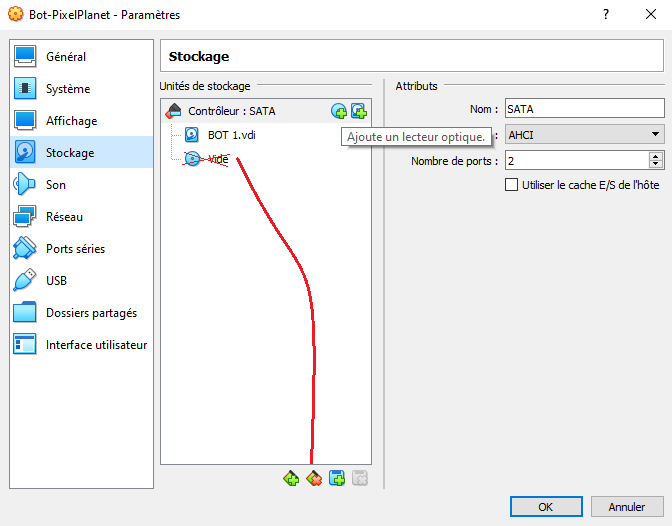The height and width of the screenshot is (526, 672).
Task: Open the Réseau settings section
Action: tap(64, 217)
